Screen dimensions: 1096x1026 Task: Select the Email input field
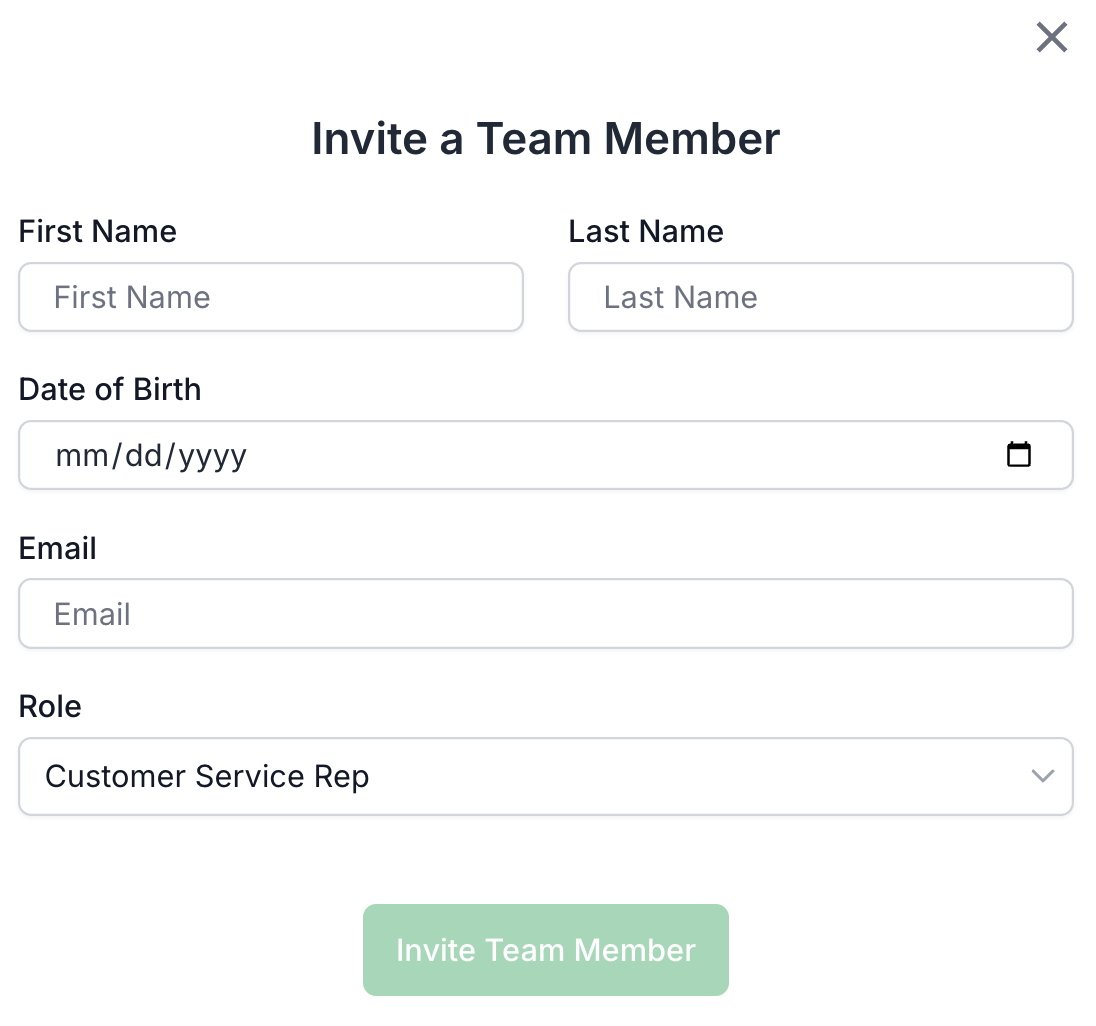545,613
